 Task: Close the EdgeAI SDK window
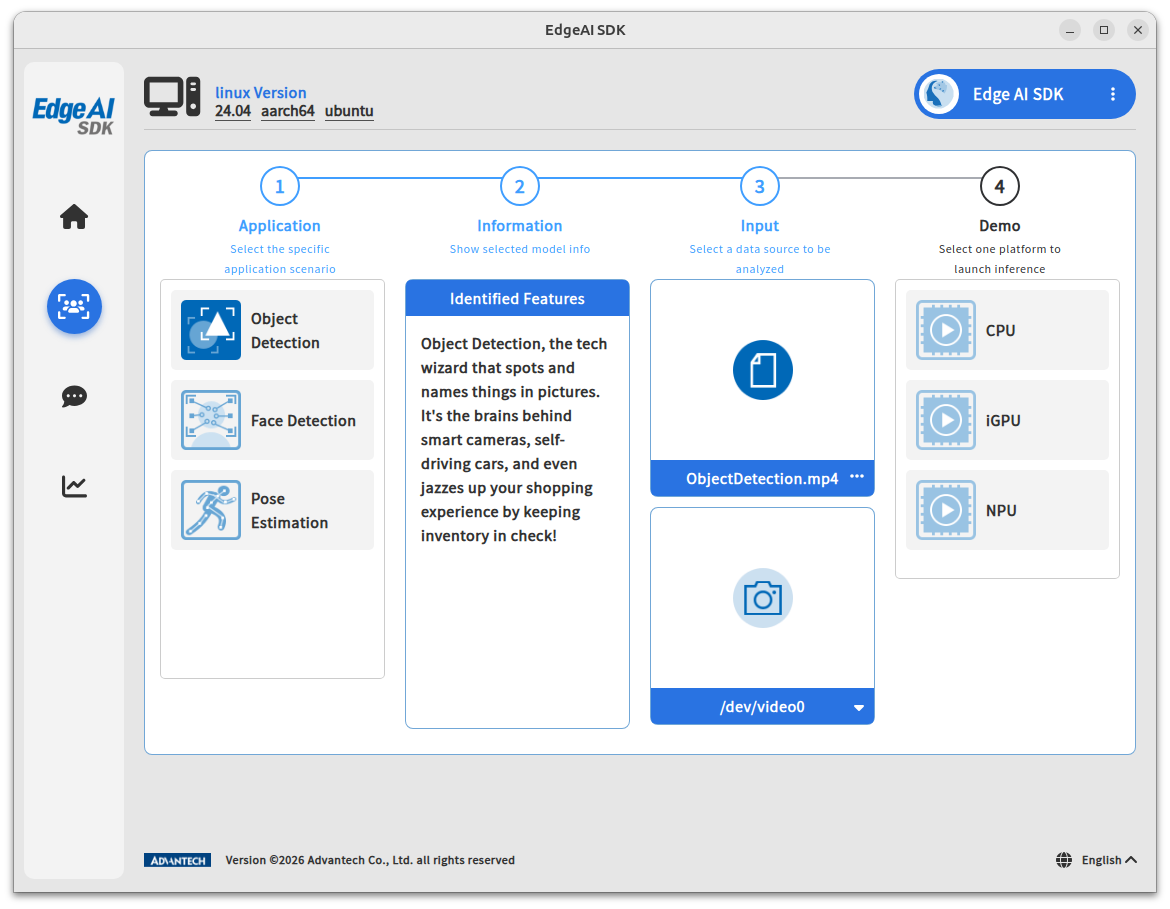pos(1137,30)
